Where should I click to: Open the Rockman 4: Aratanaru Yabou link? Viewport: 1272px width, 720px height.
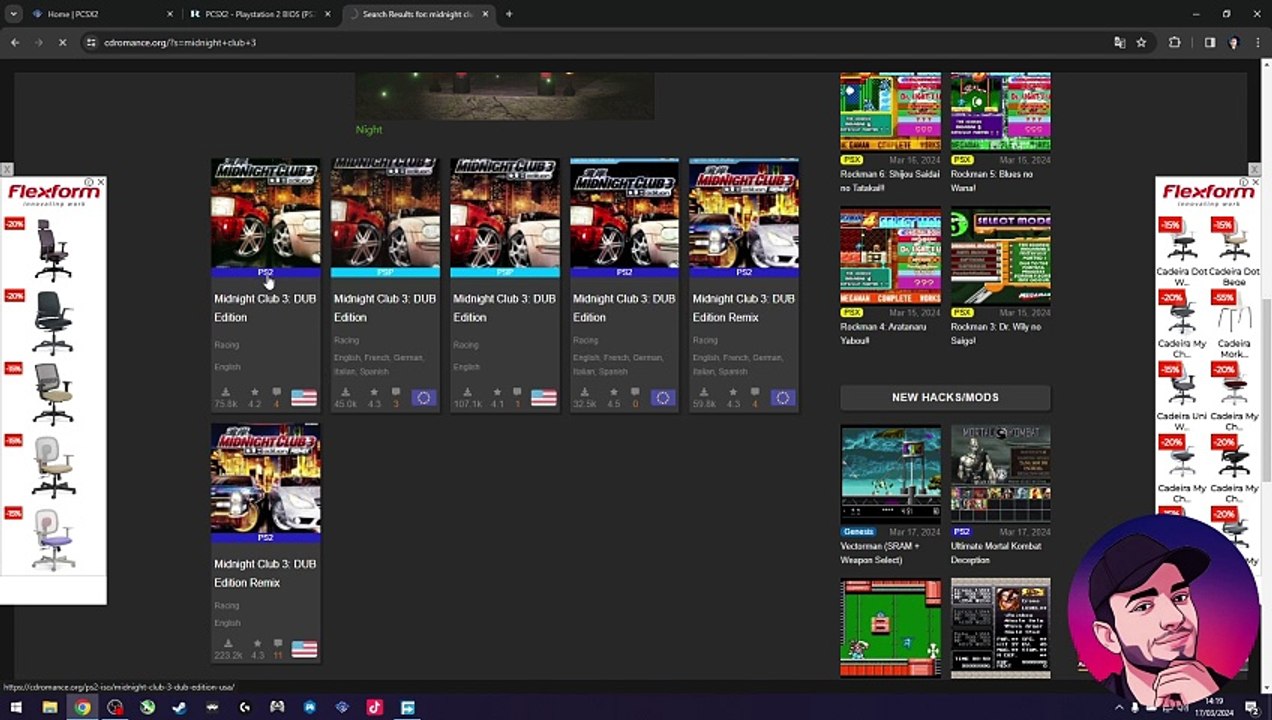pos(883,334)
